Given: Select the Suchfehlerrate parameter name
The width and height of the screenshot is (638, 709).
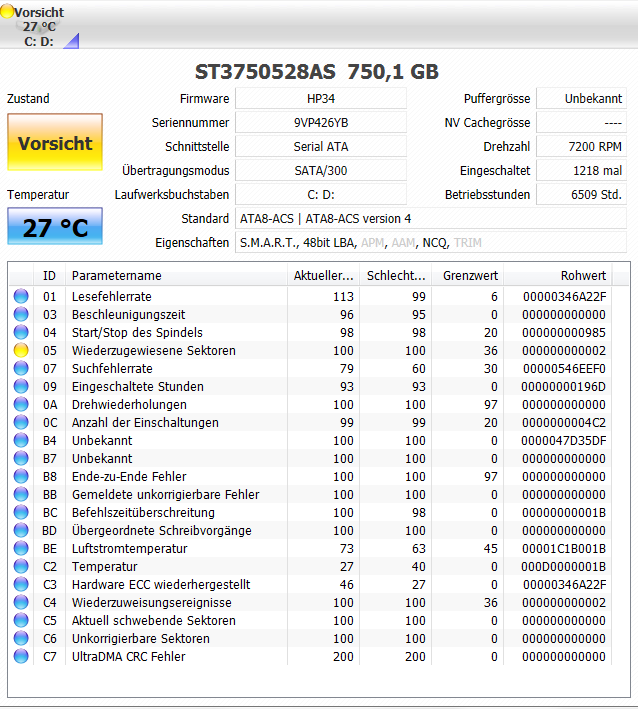Looking at the screenshot, I should tap(112, 368).
